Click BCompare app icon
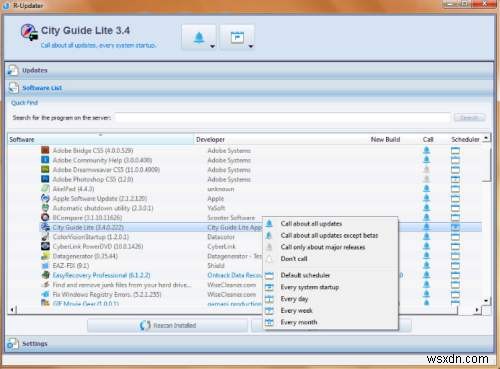This screenshot has height=369, width=500. point(45,217)
